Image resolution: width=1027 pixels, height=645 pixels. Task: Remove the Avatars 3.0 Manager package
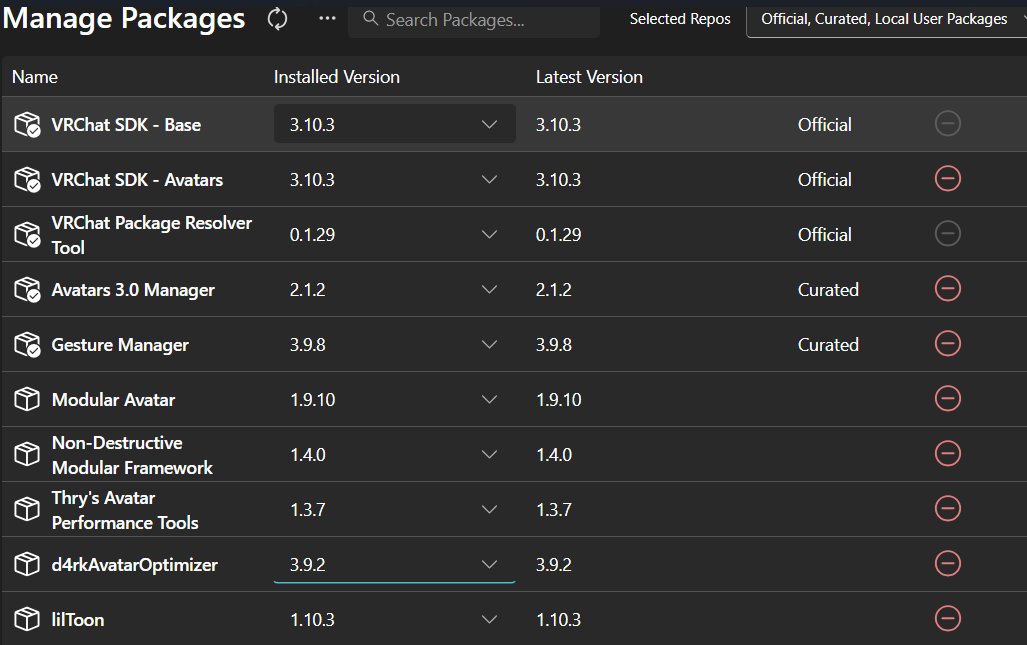point(947,288)
